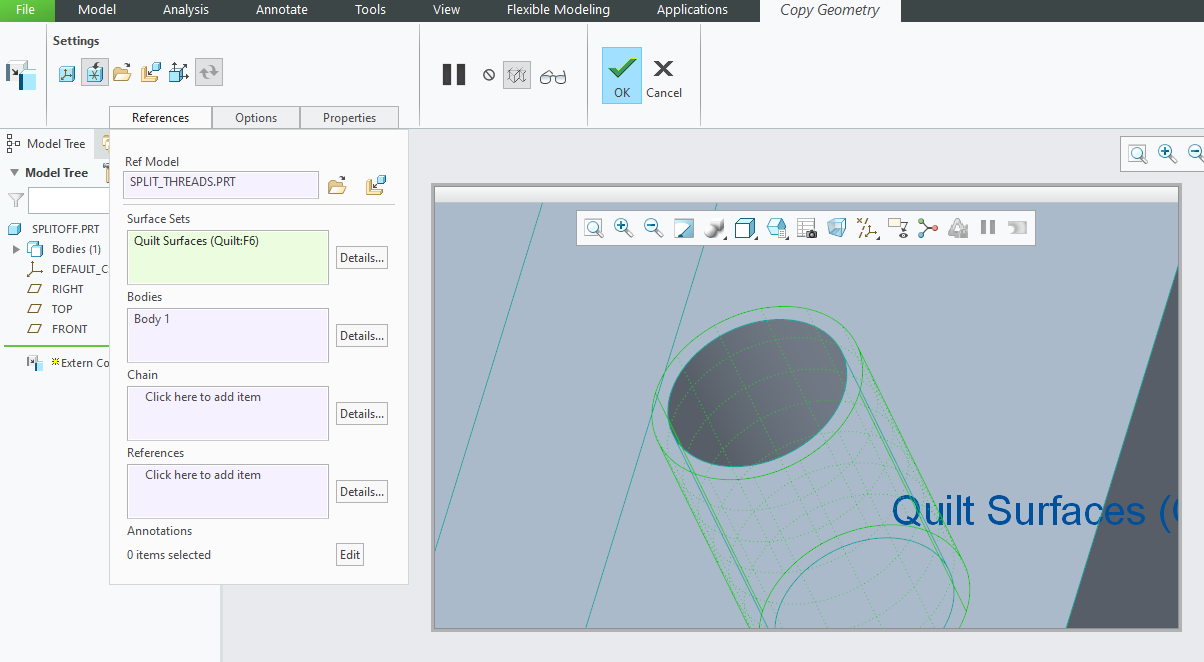1204x662 pixels.
Task: Open the display style shading icon
Action: (714, 227)
